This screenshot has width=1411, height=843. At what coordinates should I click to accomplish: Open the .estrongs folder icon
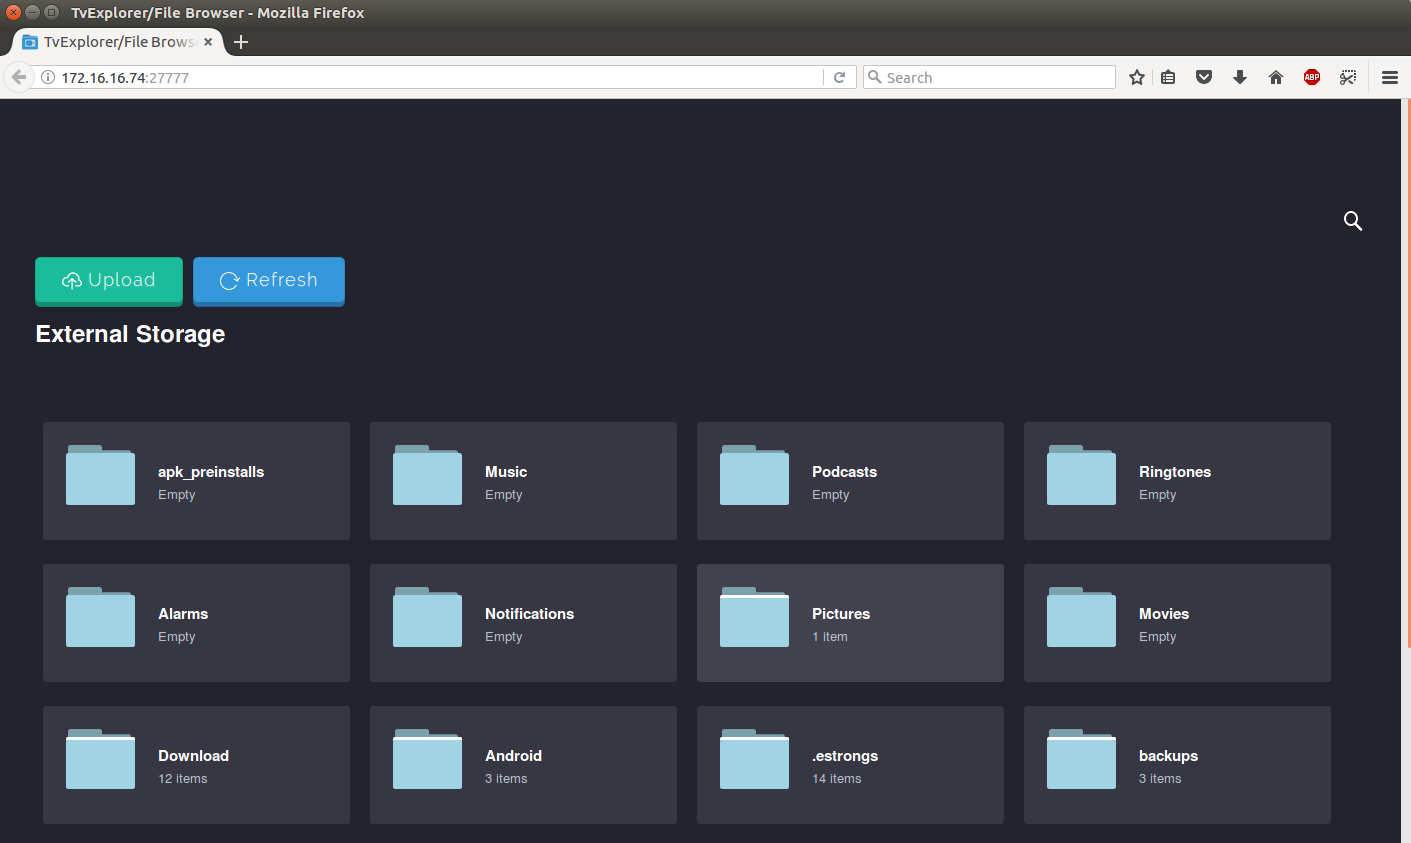point(754,760)
